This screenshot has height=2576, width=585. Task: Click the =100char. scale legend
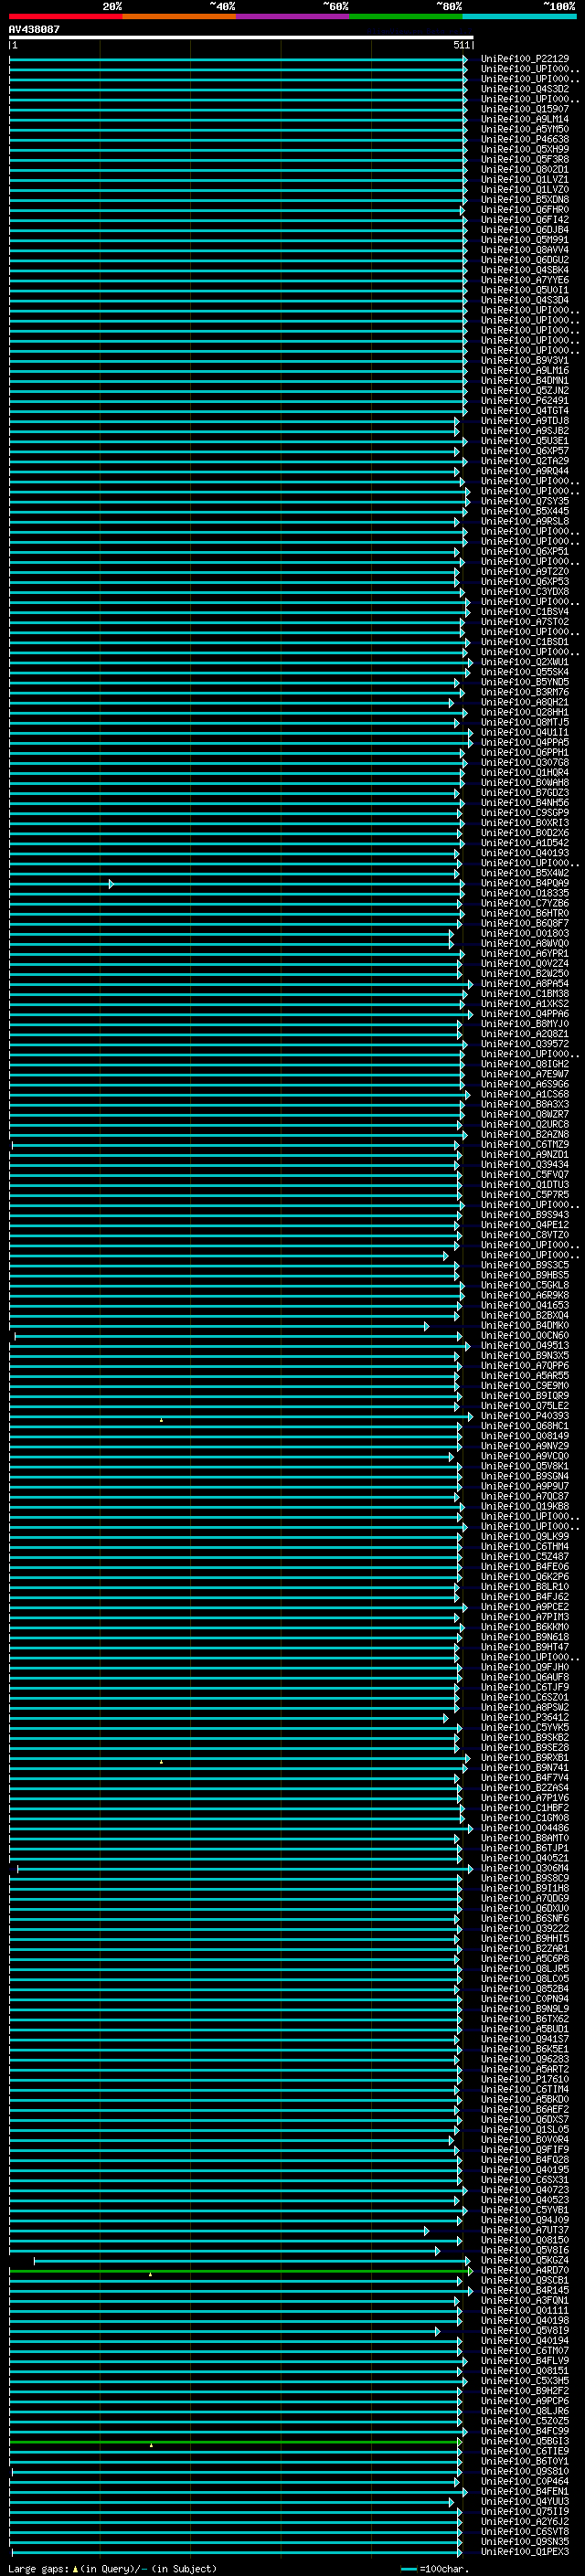434,2569
